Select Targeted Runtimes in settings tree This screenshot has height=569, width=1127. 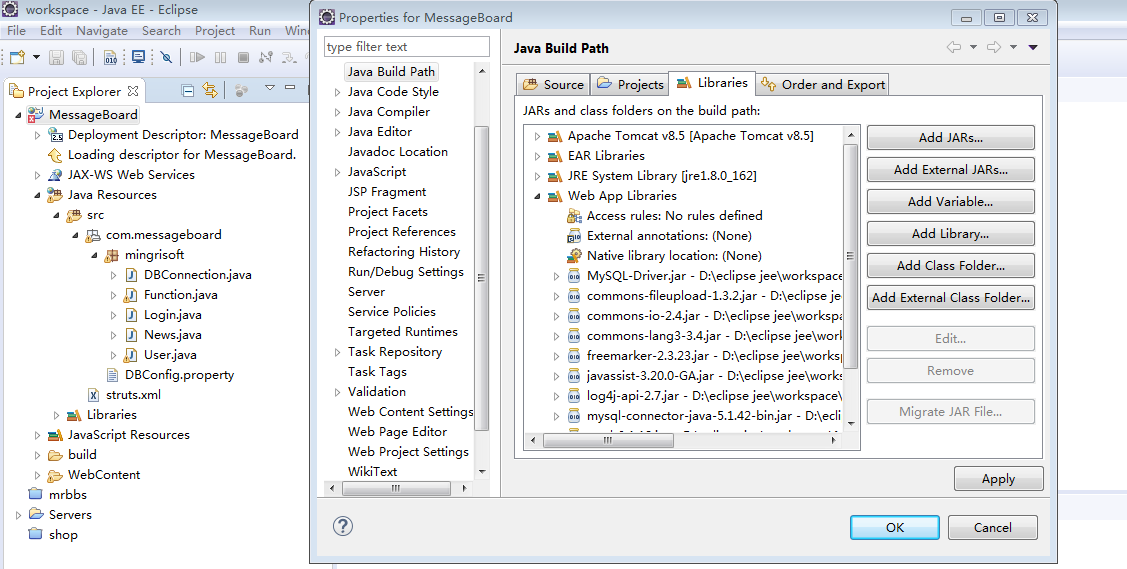coord(402,332)
